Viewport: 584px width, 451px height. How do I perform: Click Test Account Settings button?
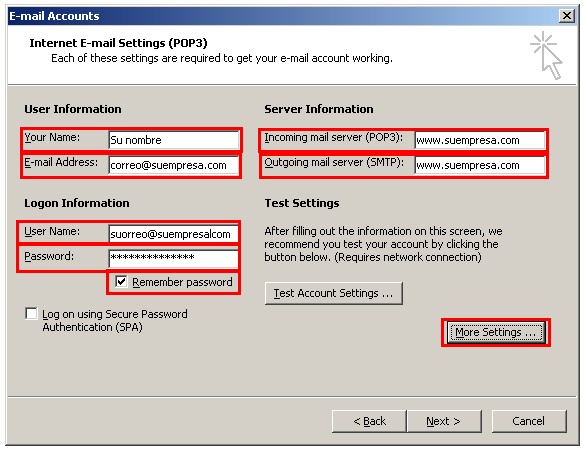pos(334,293)
